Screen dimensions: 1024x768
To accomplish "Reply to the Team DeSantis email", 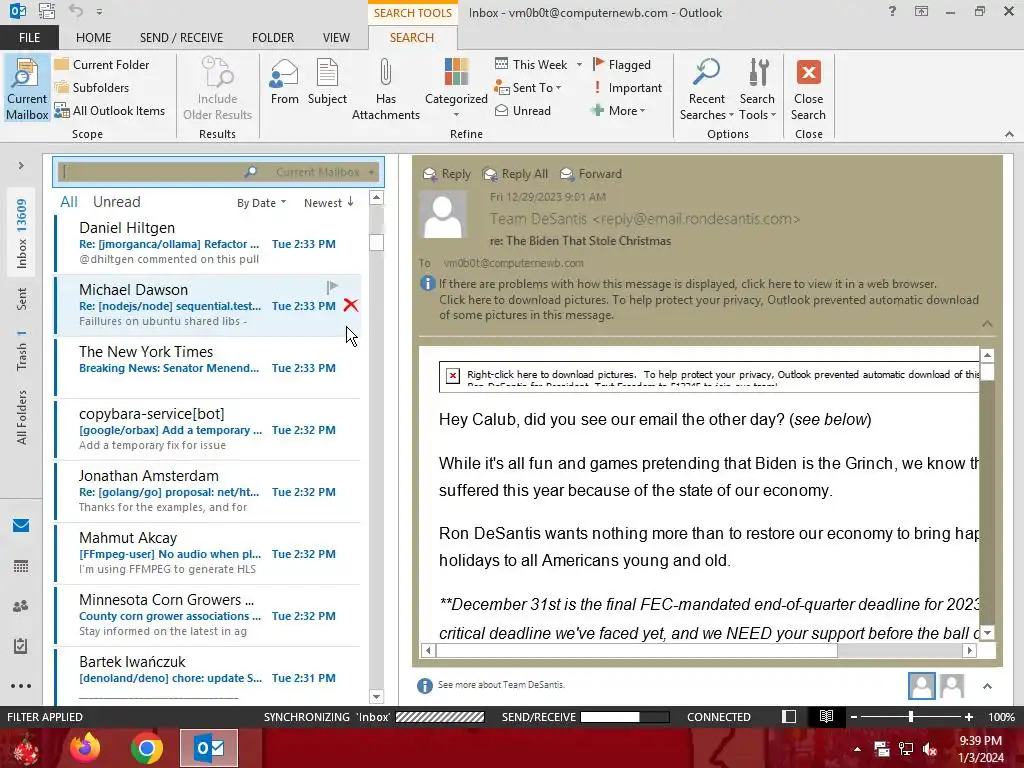I will [x=447, y=174].
